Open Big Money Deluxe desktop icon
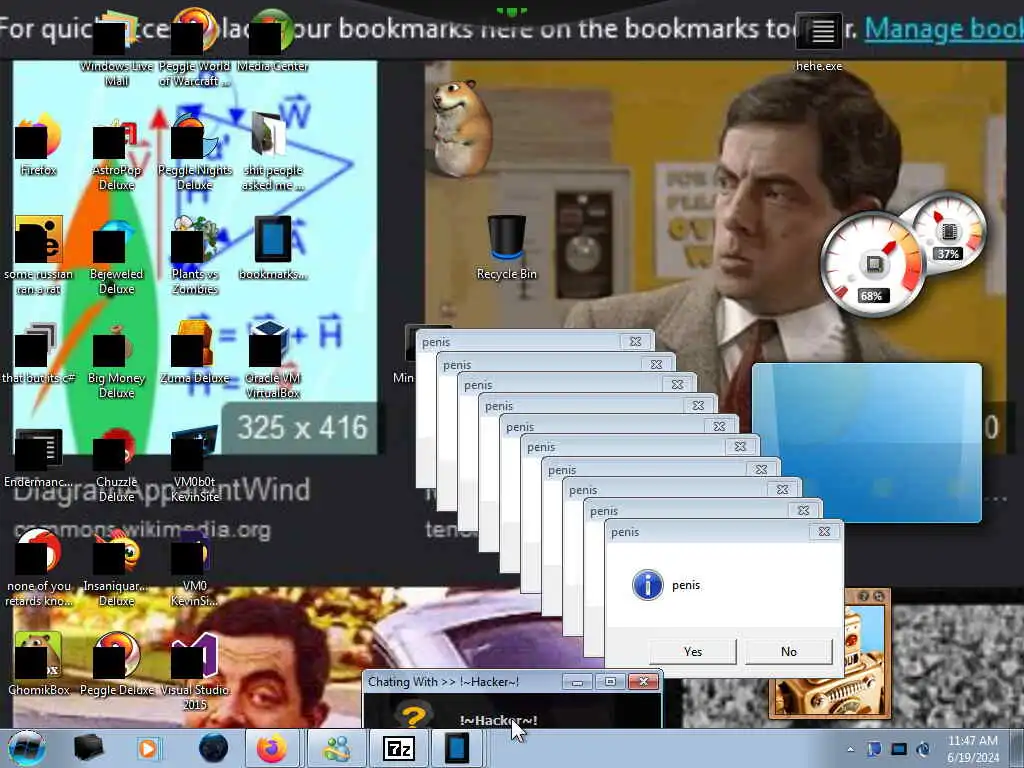This screenshot has width=1024, height=768. [x=116, y=360]
